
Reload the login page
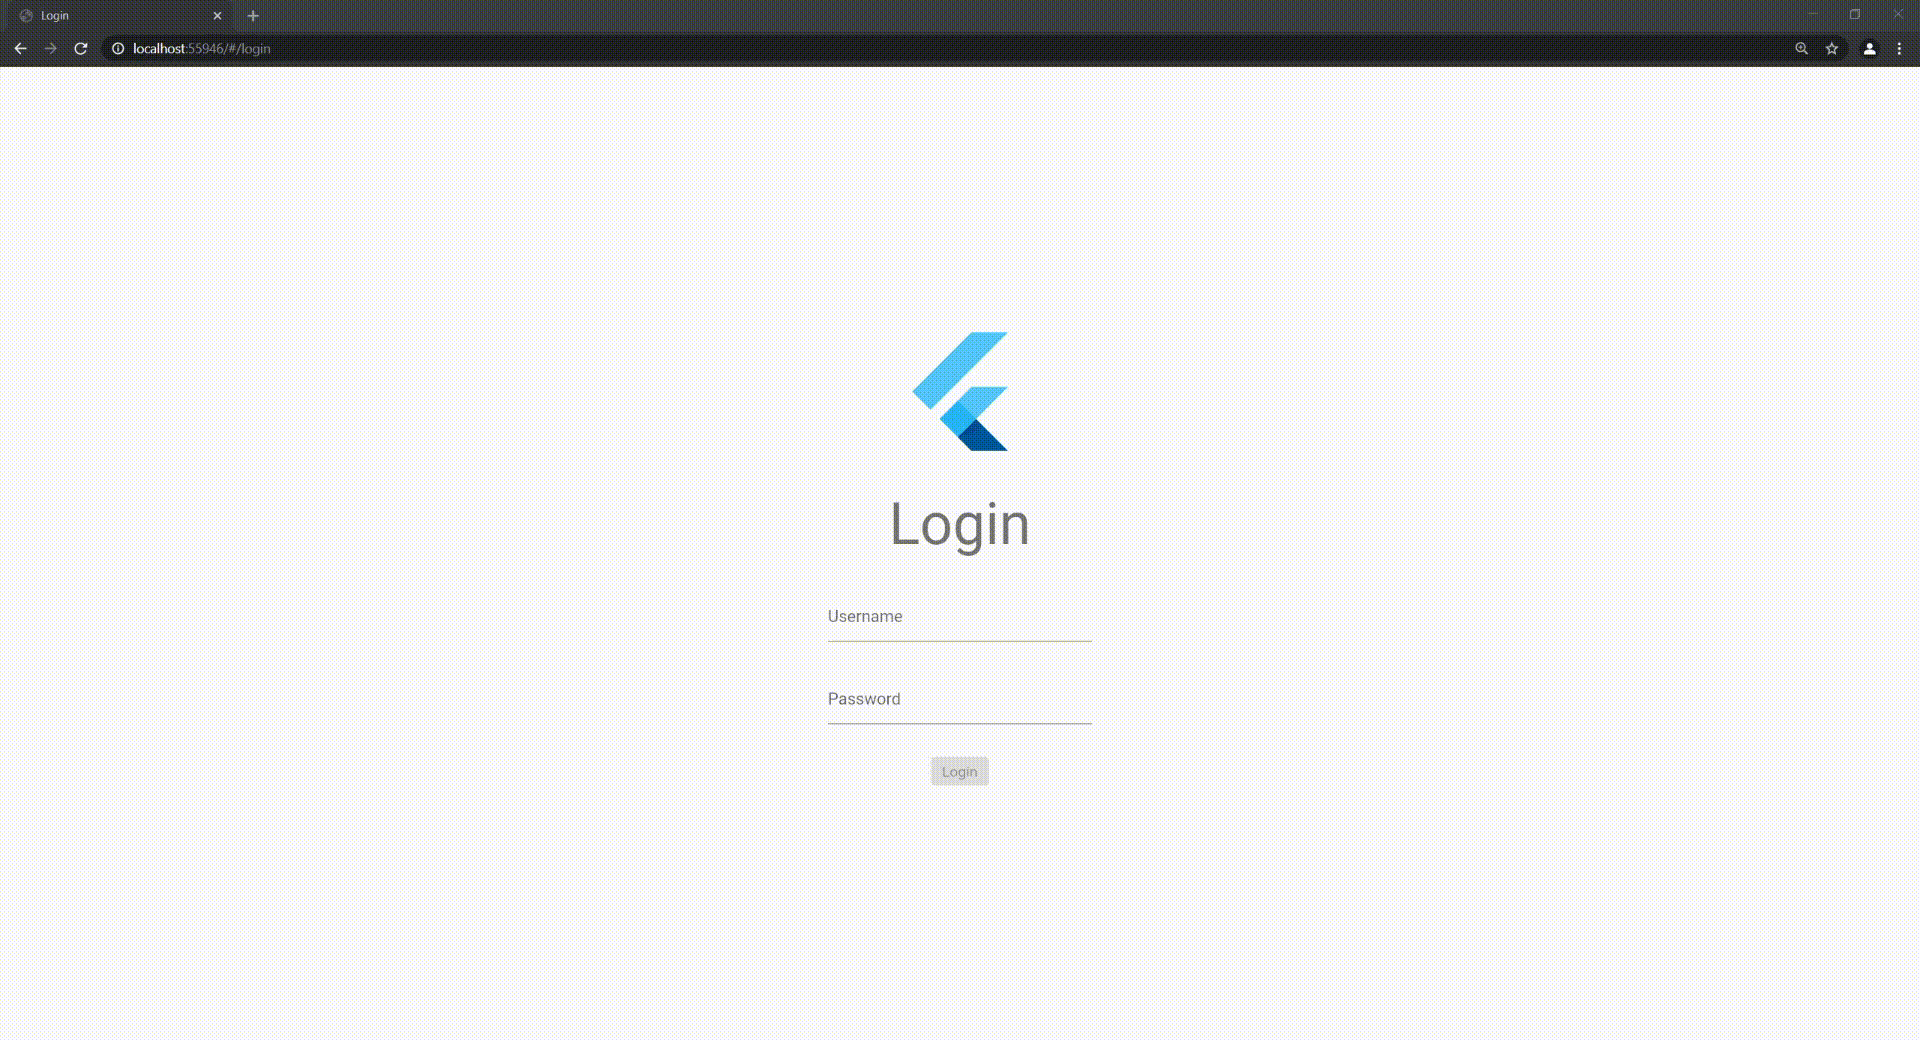[x=81, y=48]
